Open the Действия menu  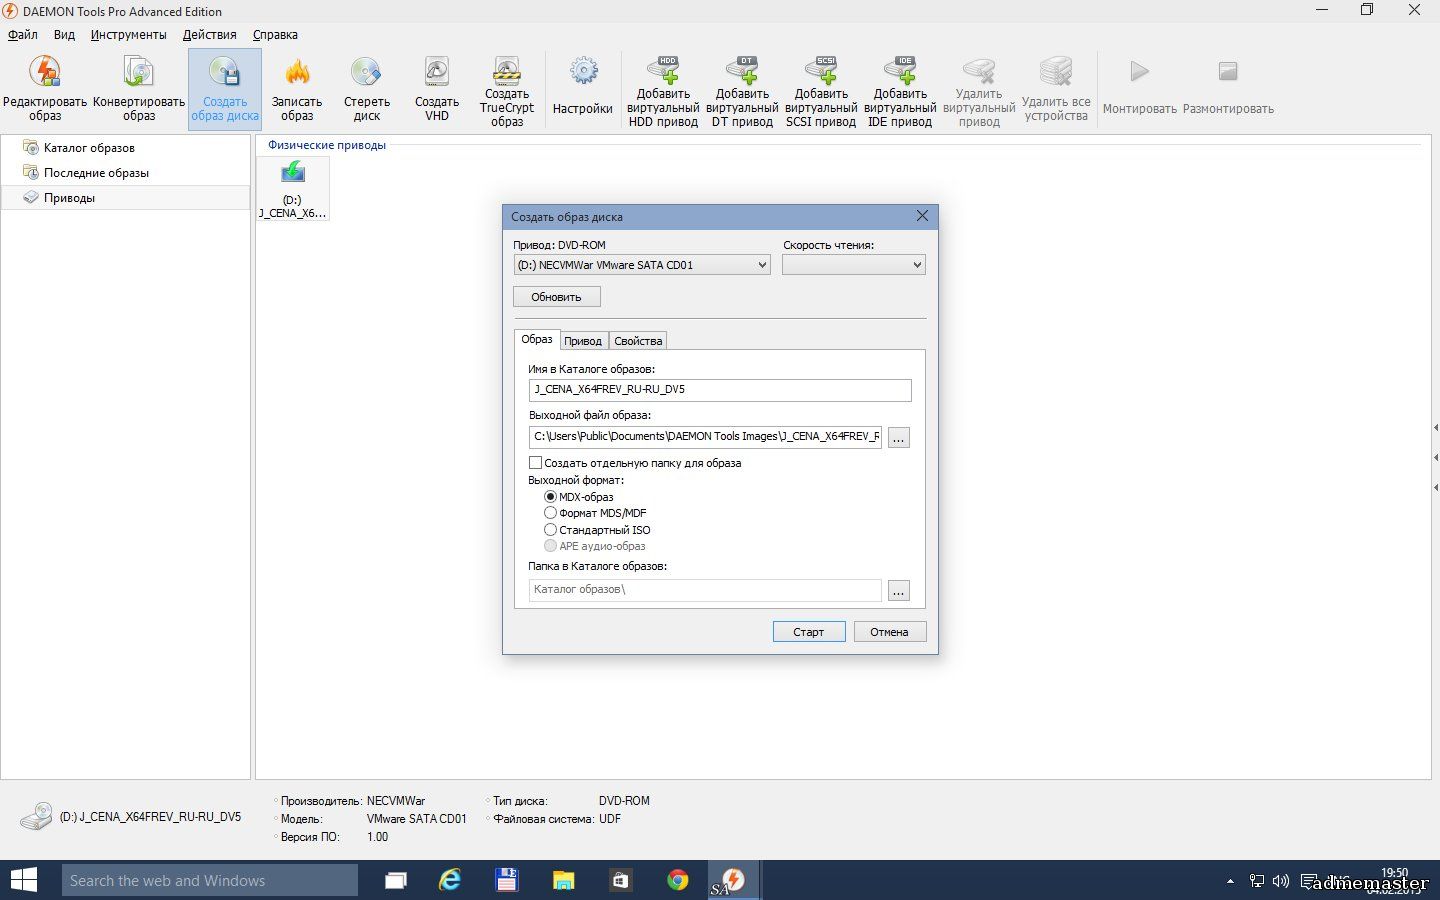[209, 34]
